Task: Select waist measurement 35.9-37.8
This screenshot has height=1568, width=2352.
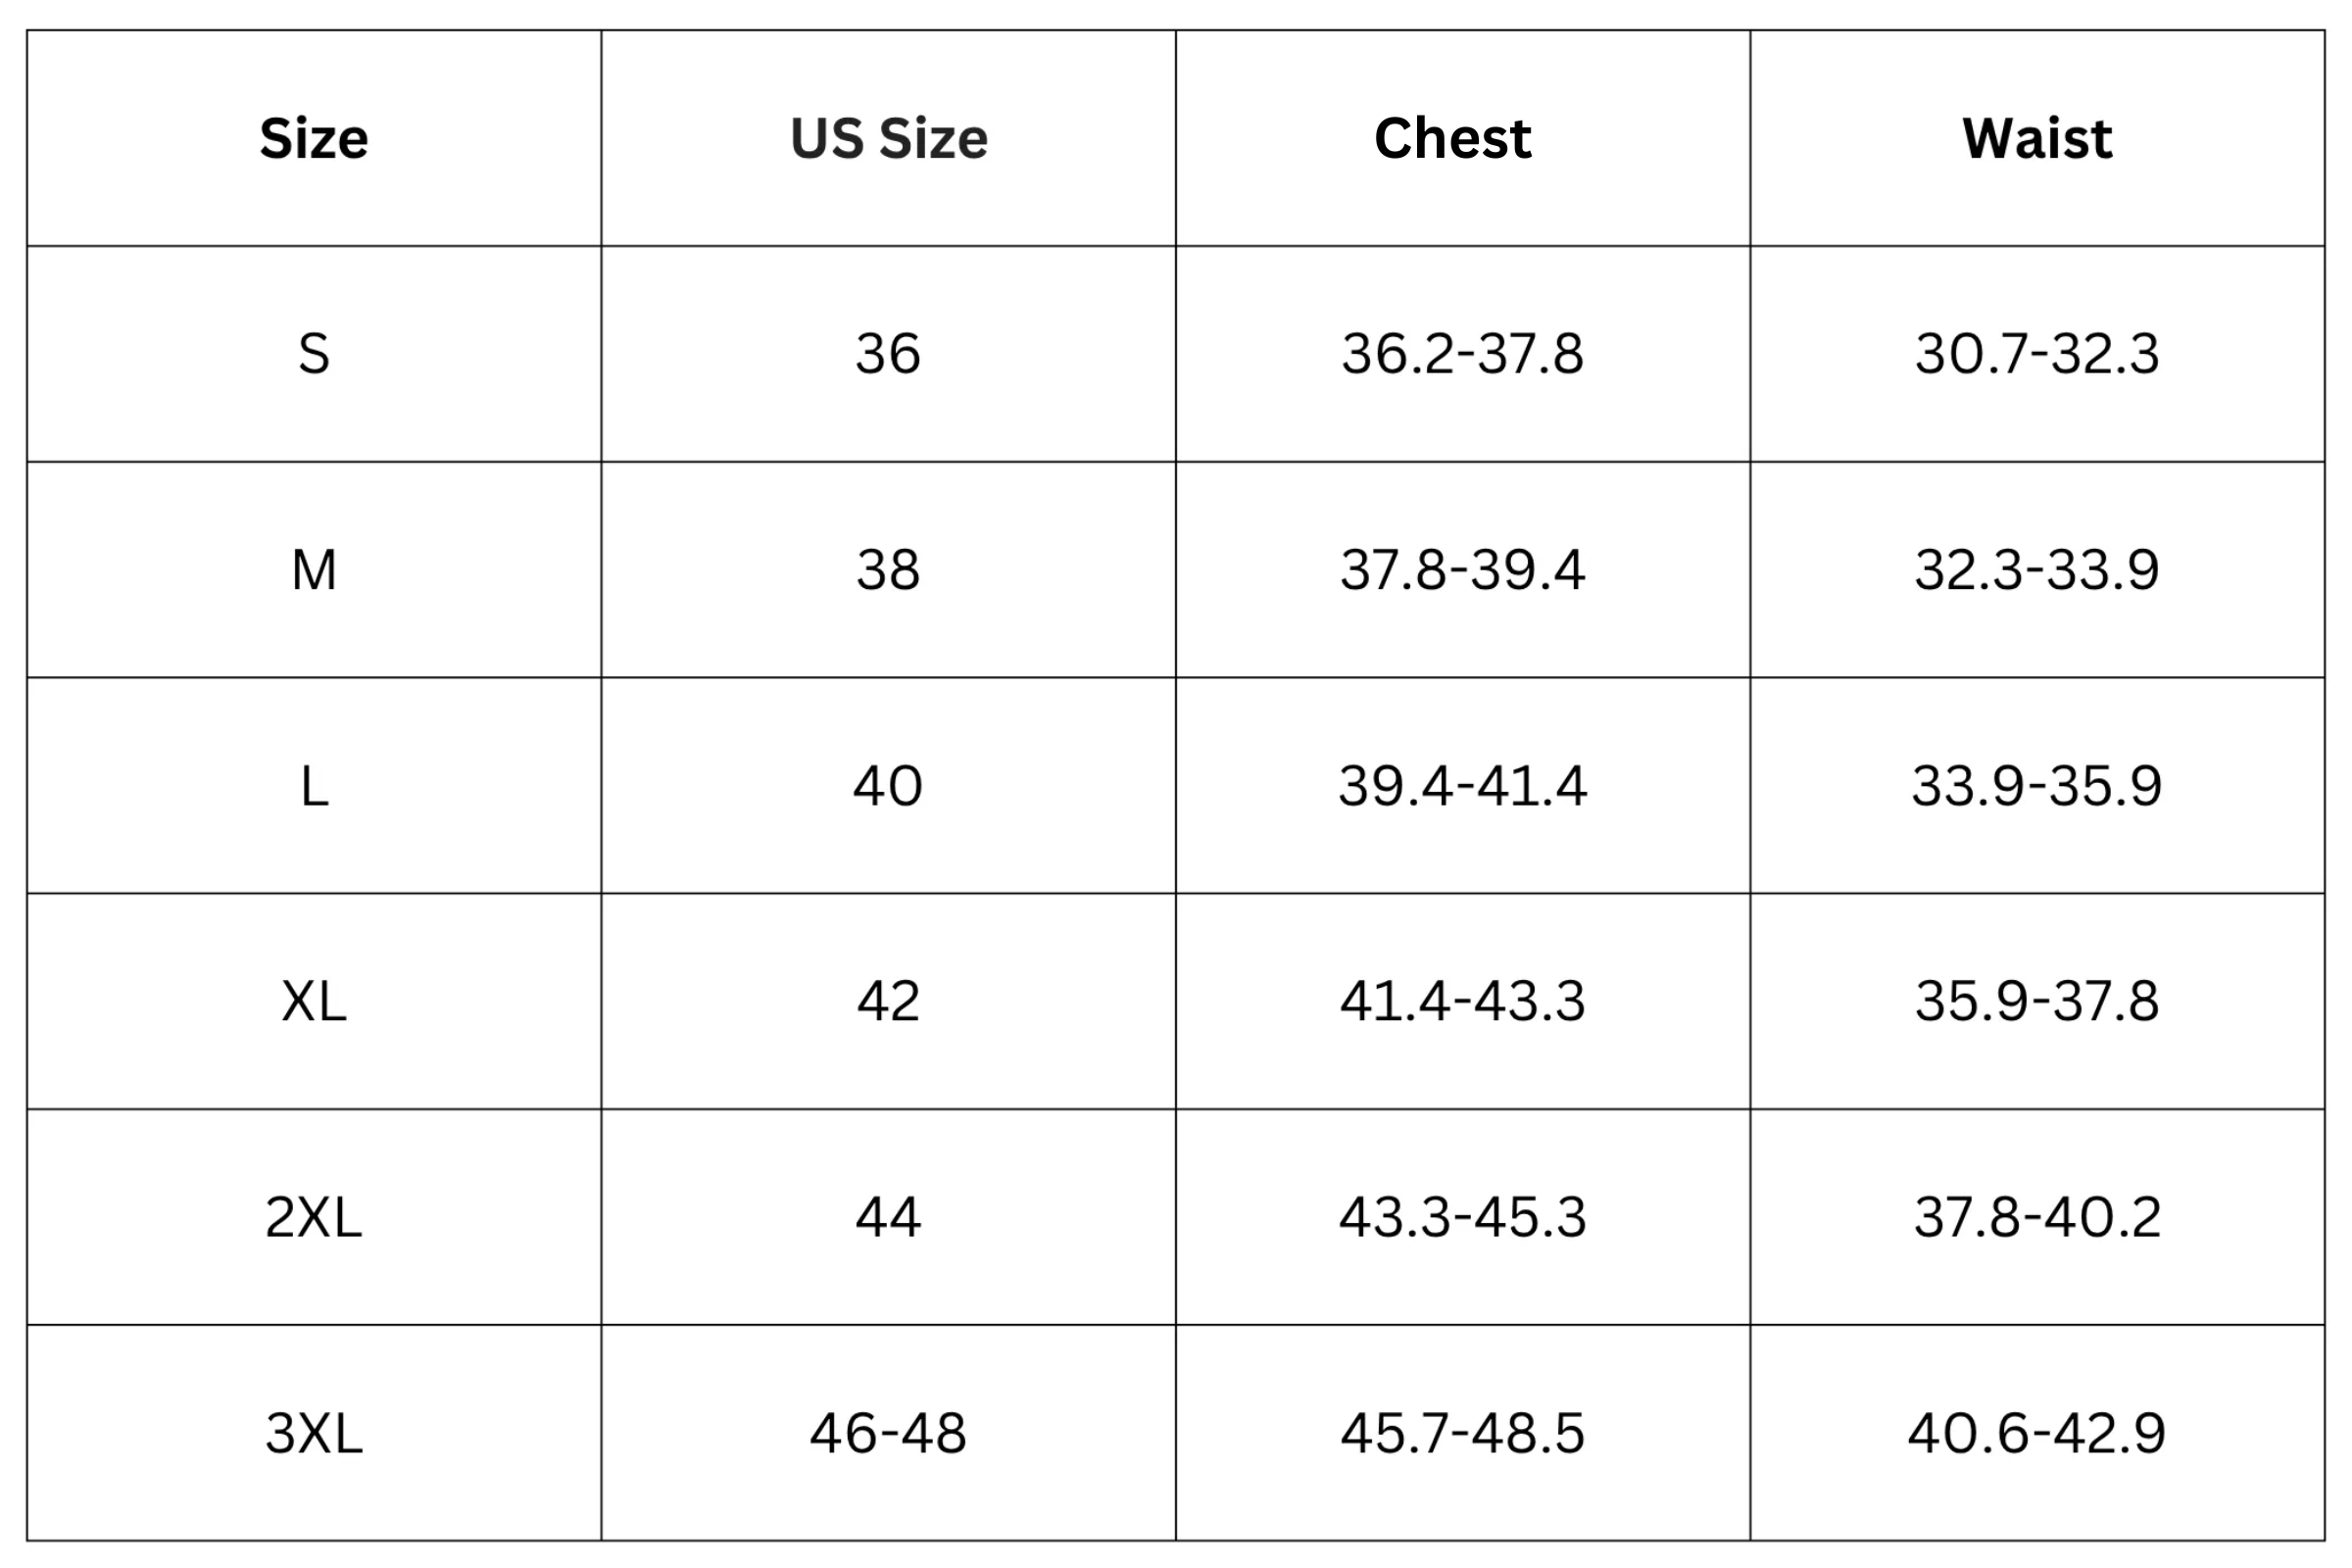Action: pos(2037,1001)
